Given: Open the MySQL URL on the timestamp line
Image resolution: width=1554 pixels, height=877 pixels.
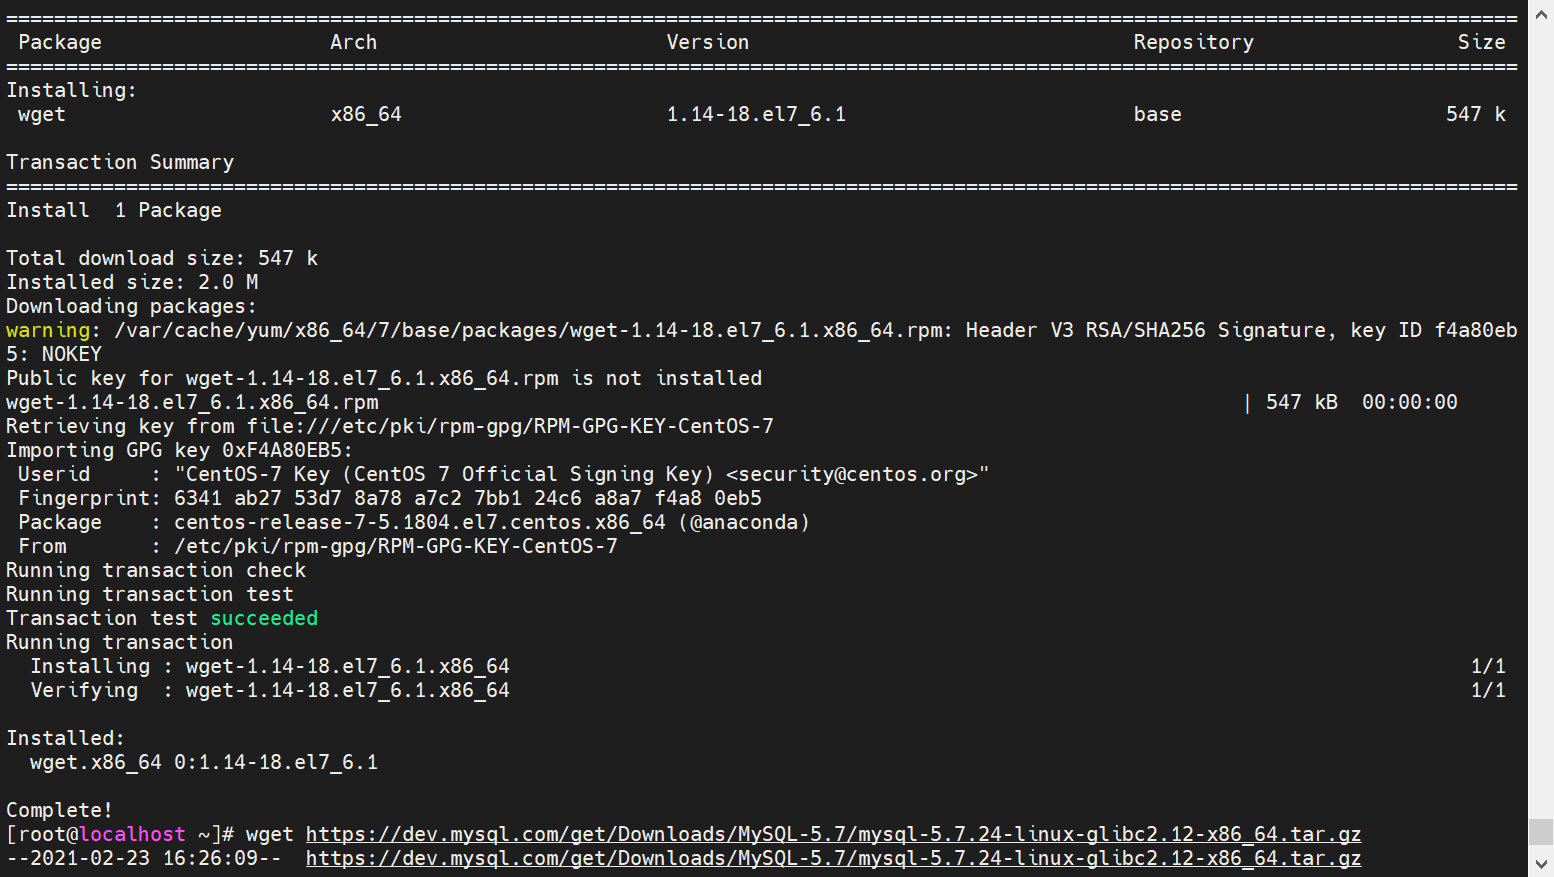Looking at the screenshot, I should pyautogui.click(x=832, y=858).
